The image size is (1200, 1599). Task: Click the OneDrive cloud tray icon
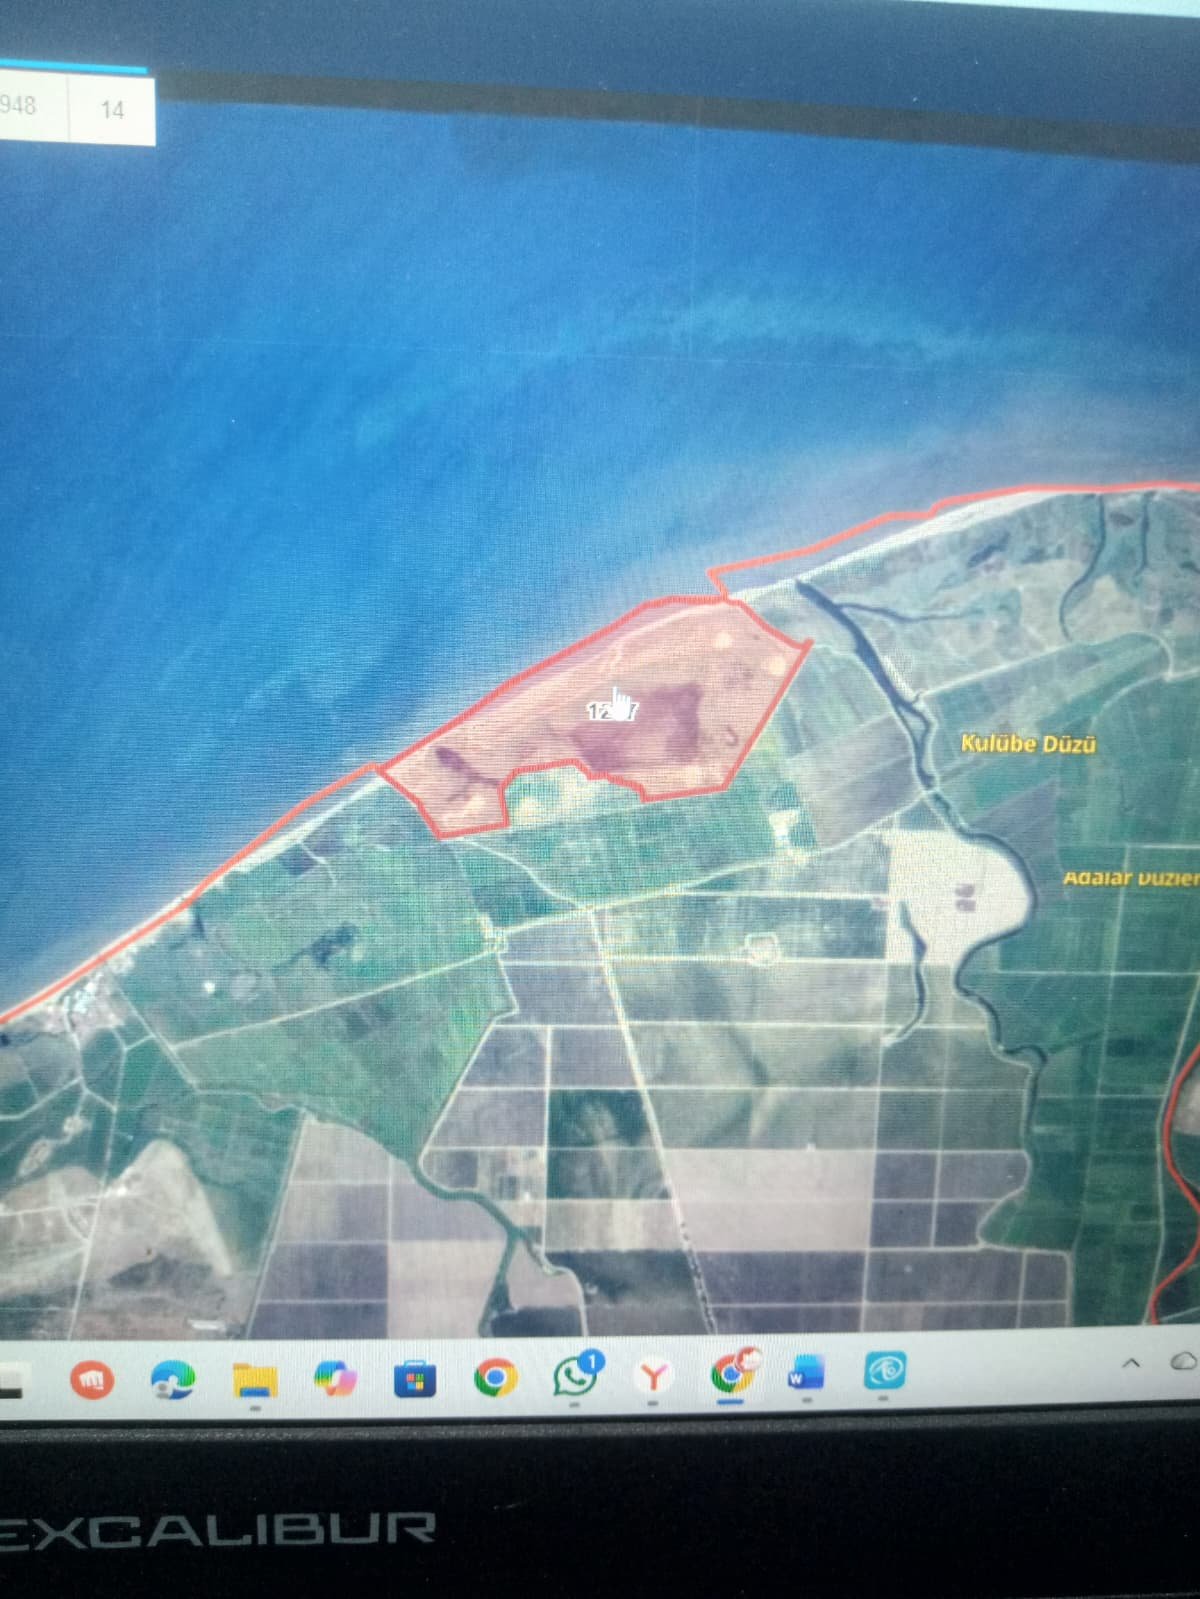click(x=1183, y=1361)
